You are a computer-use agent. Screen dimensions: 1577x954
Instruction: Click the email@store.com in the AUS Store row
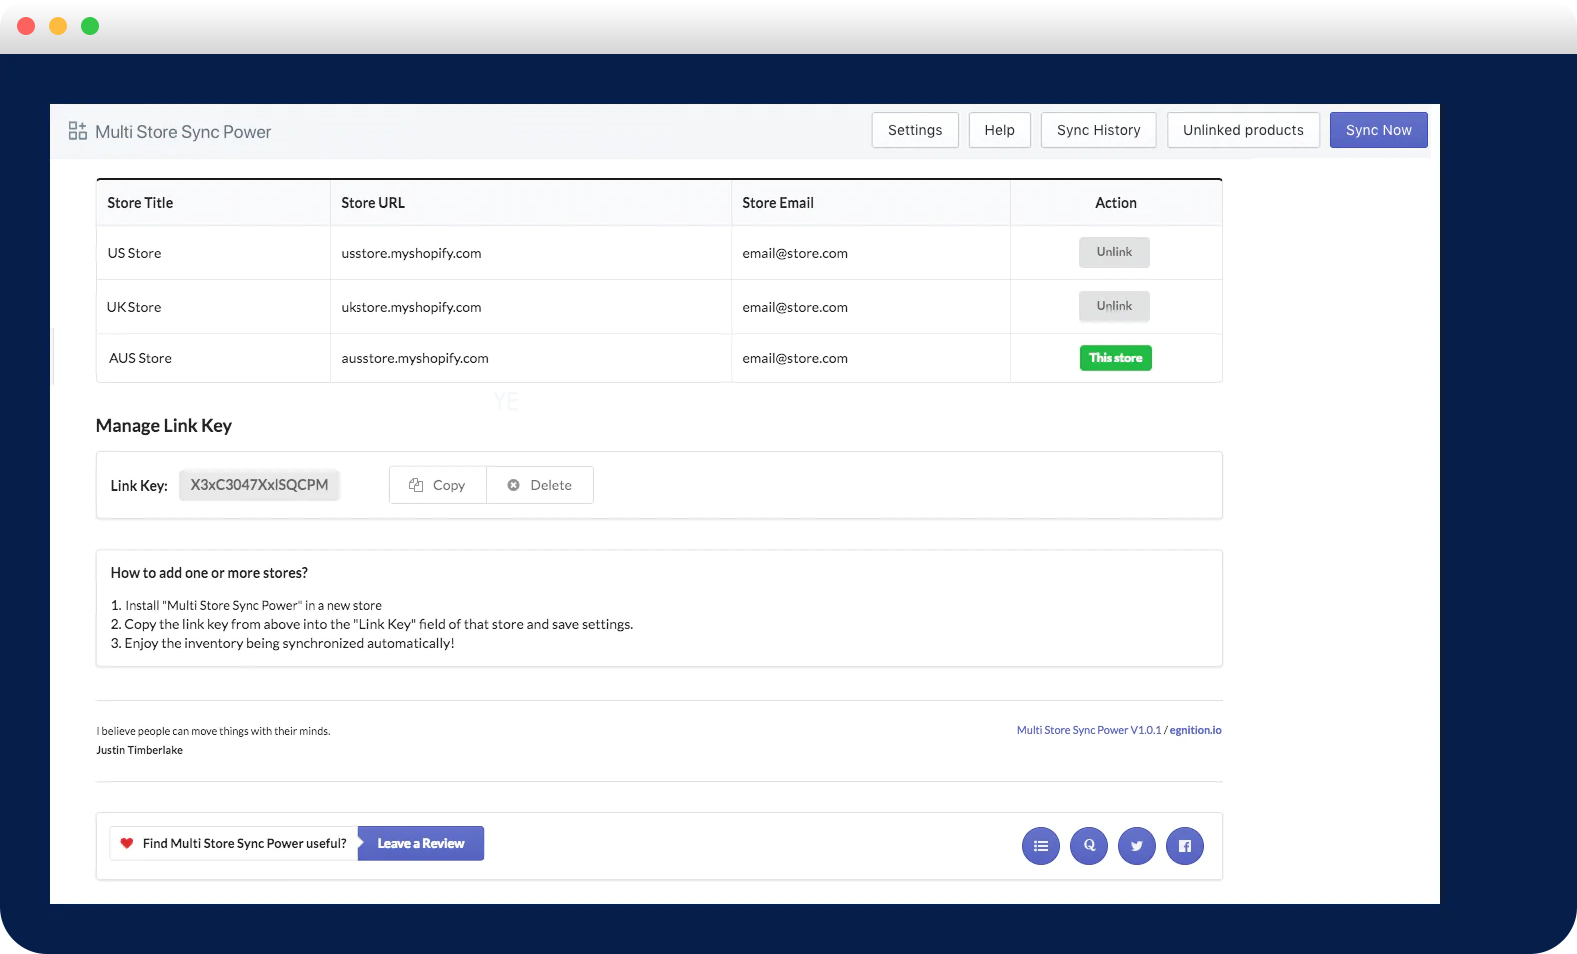point(795,358)
